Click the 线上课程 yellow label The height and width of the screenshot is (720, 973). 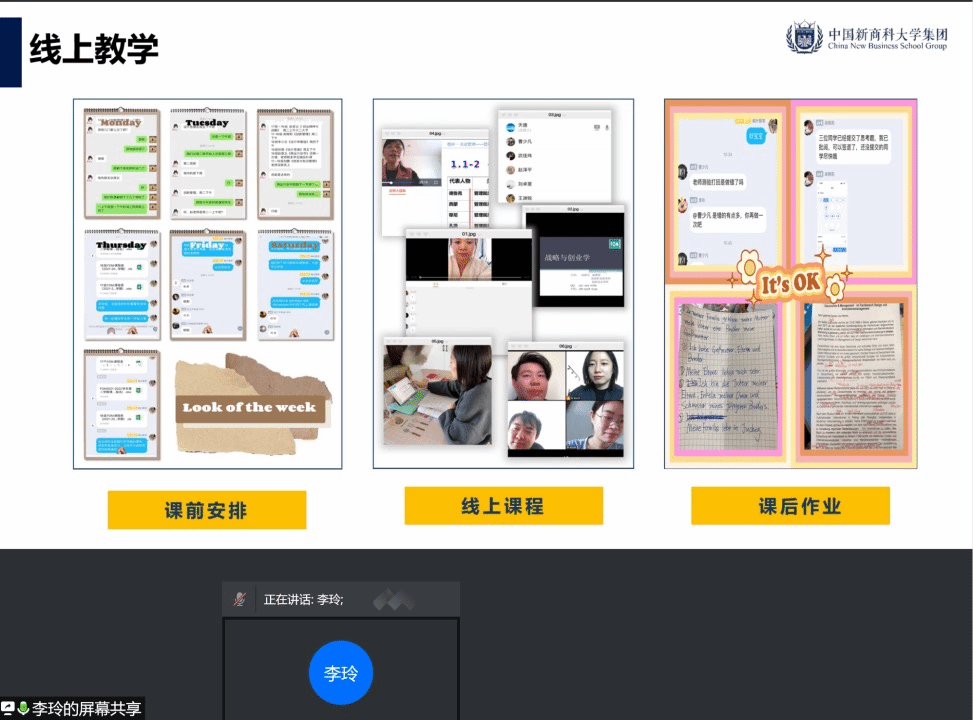coord(503,506)
